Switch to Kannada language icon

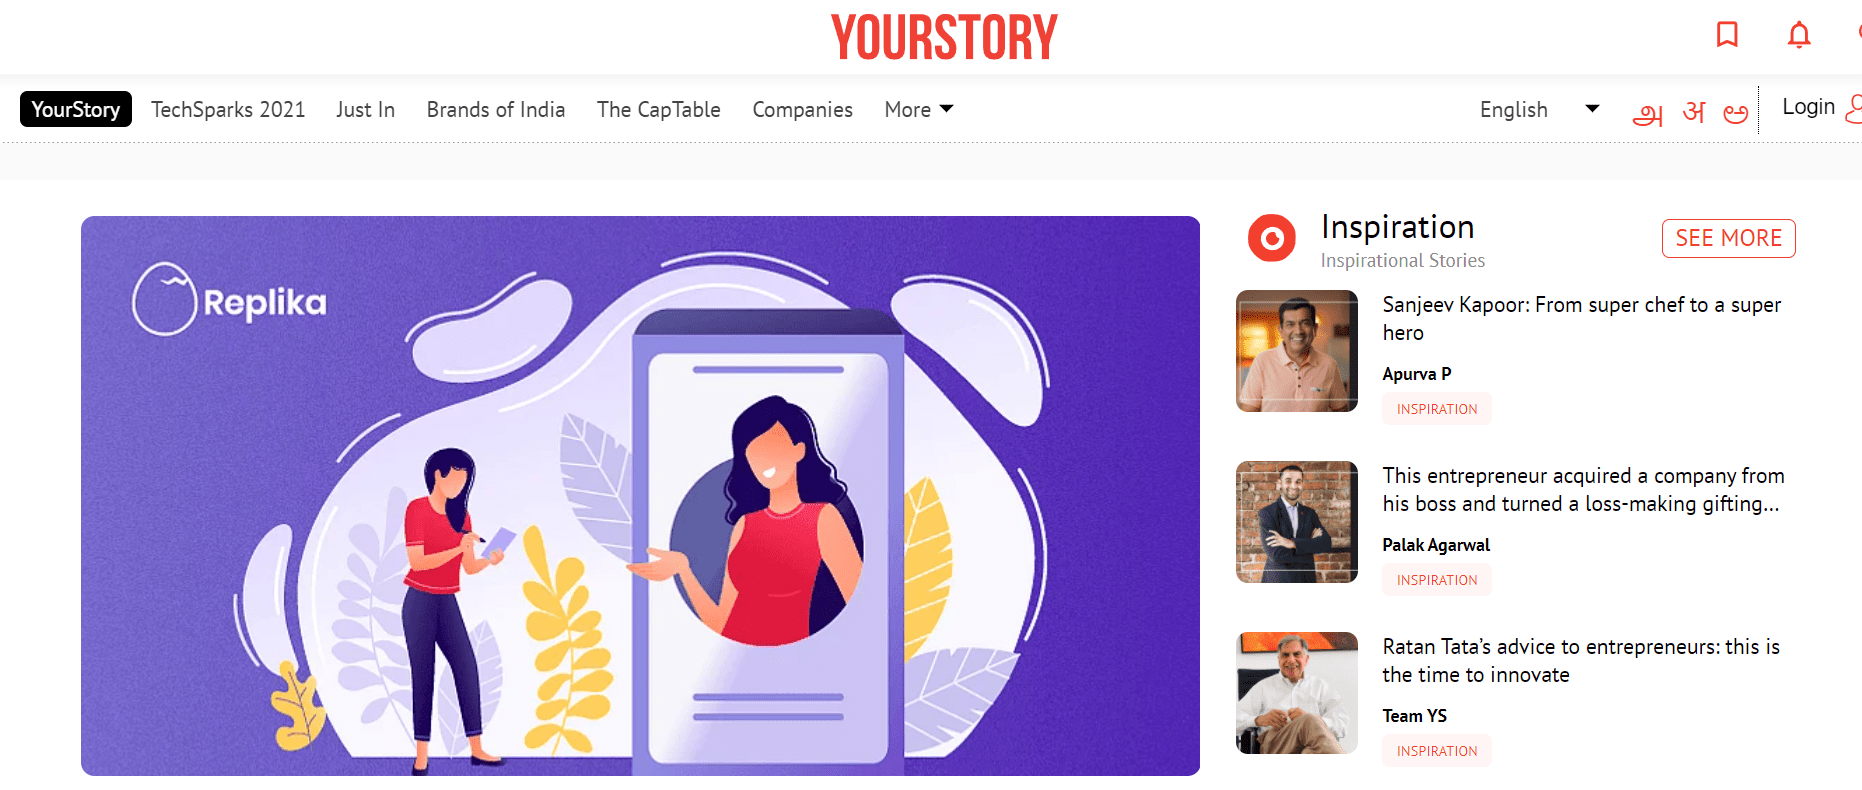click(x=1736, y=113)
